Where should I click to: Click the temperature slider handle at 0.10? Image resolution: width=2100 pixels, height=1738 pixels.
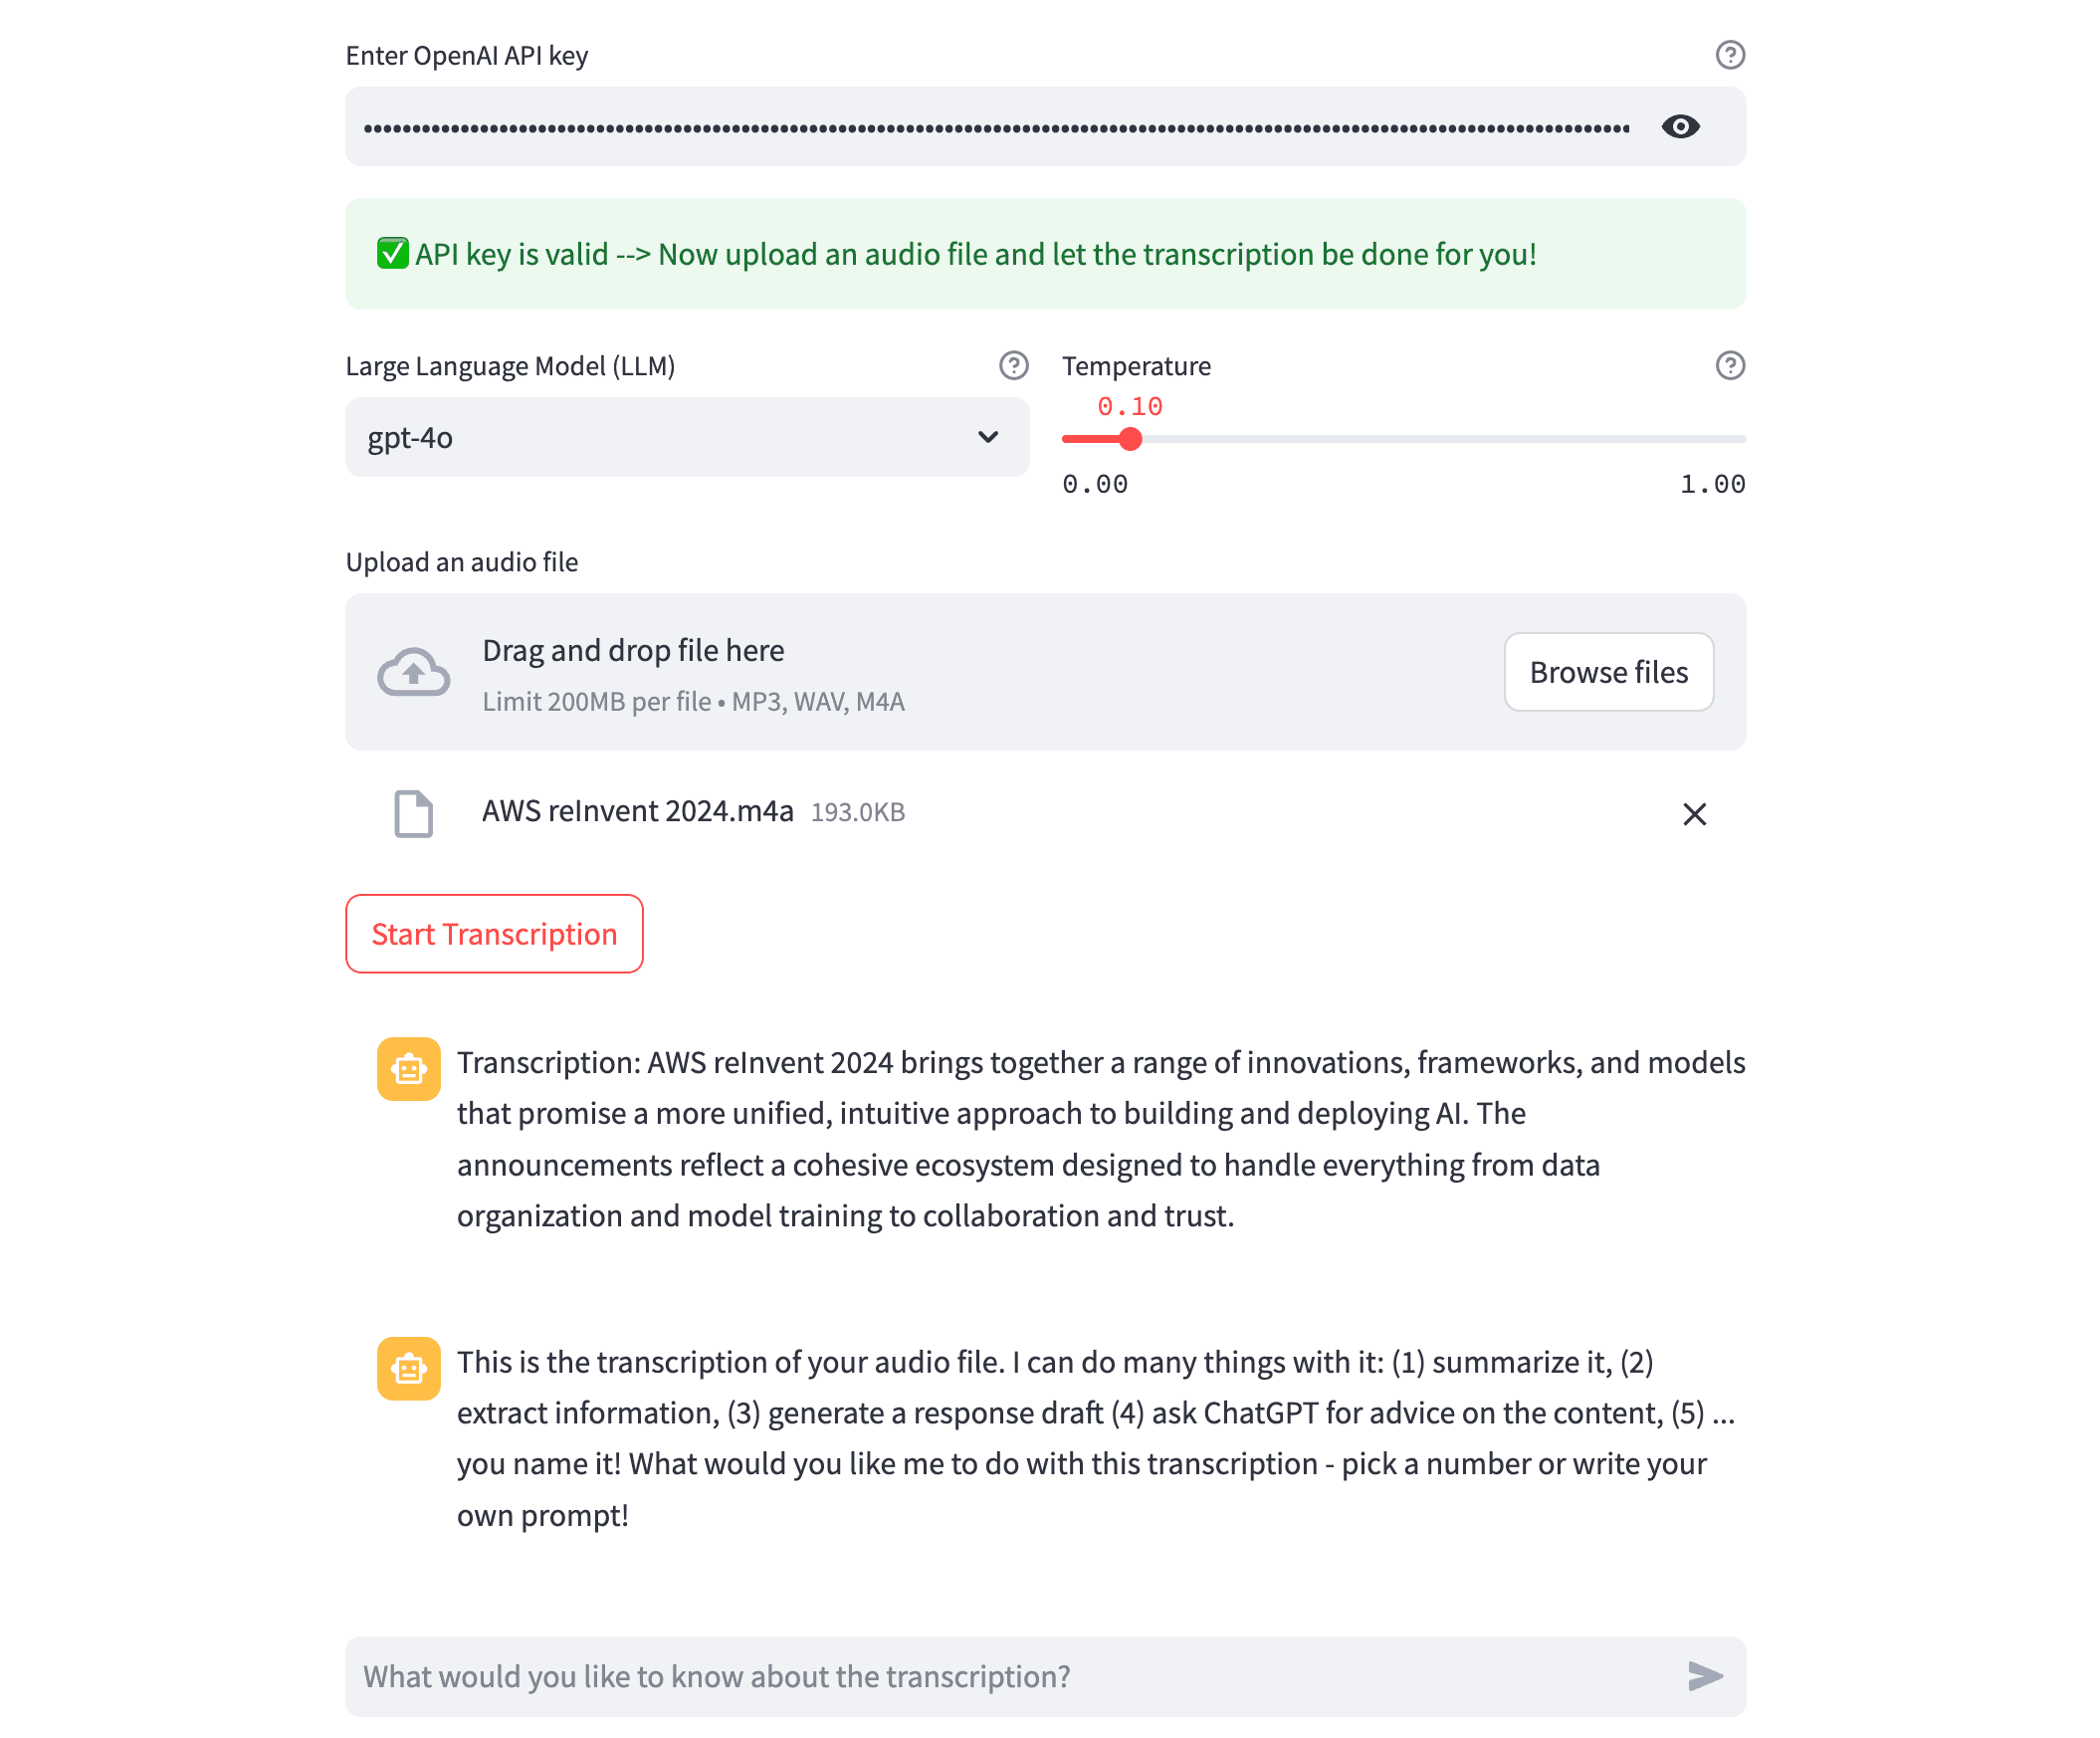(1130, 439)
